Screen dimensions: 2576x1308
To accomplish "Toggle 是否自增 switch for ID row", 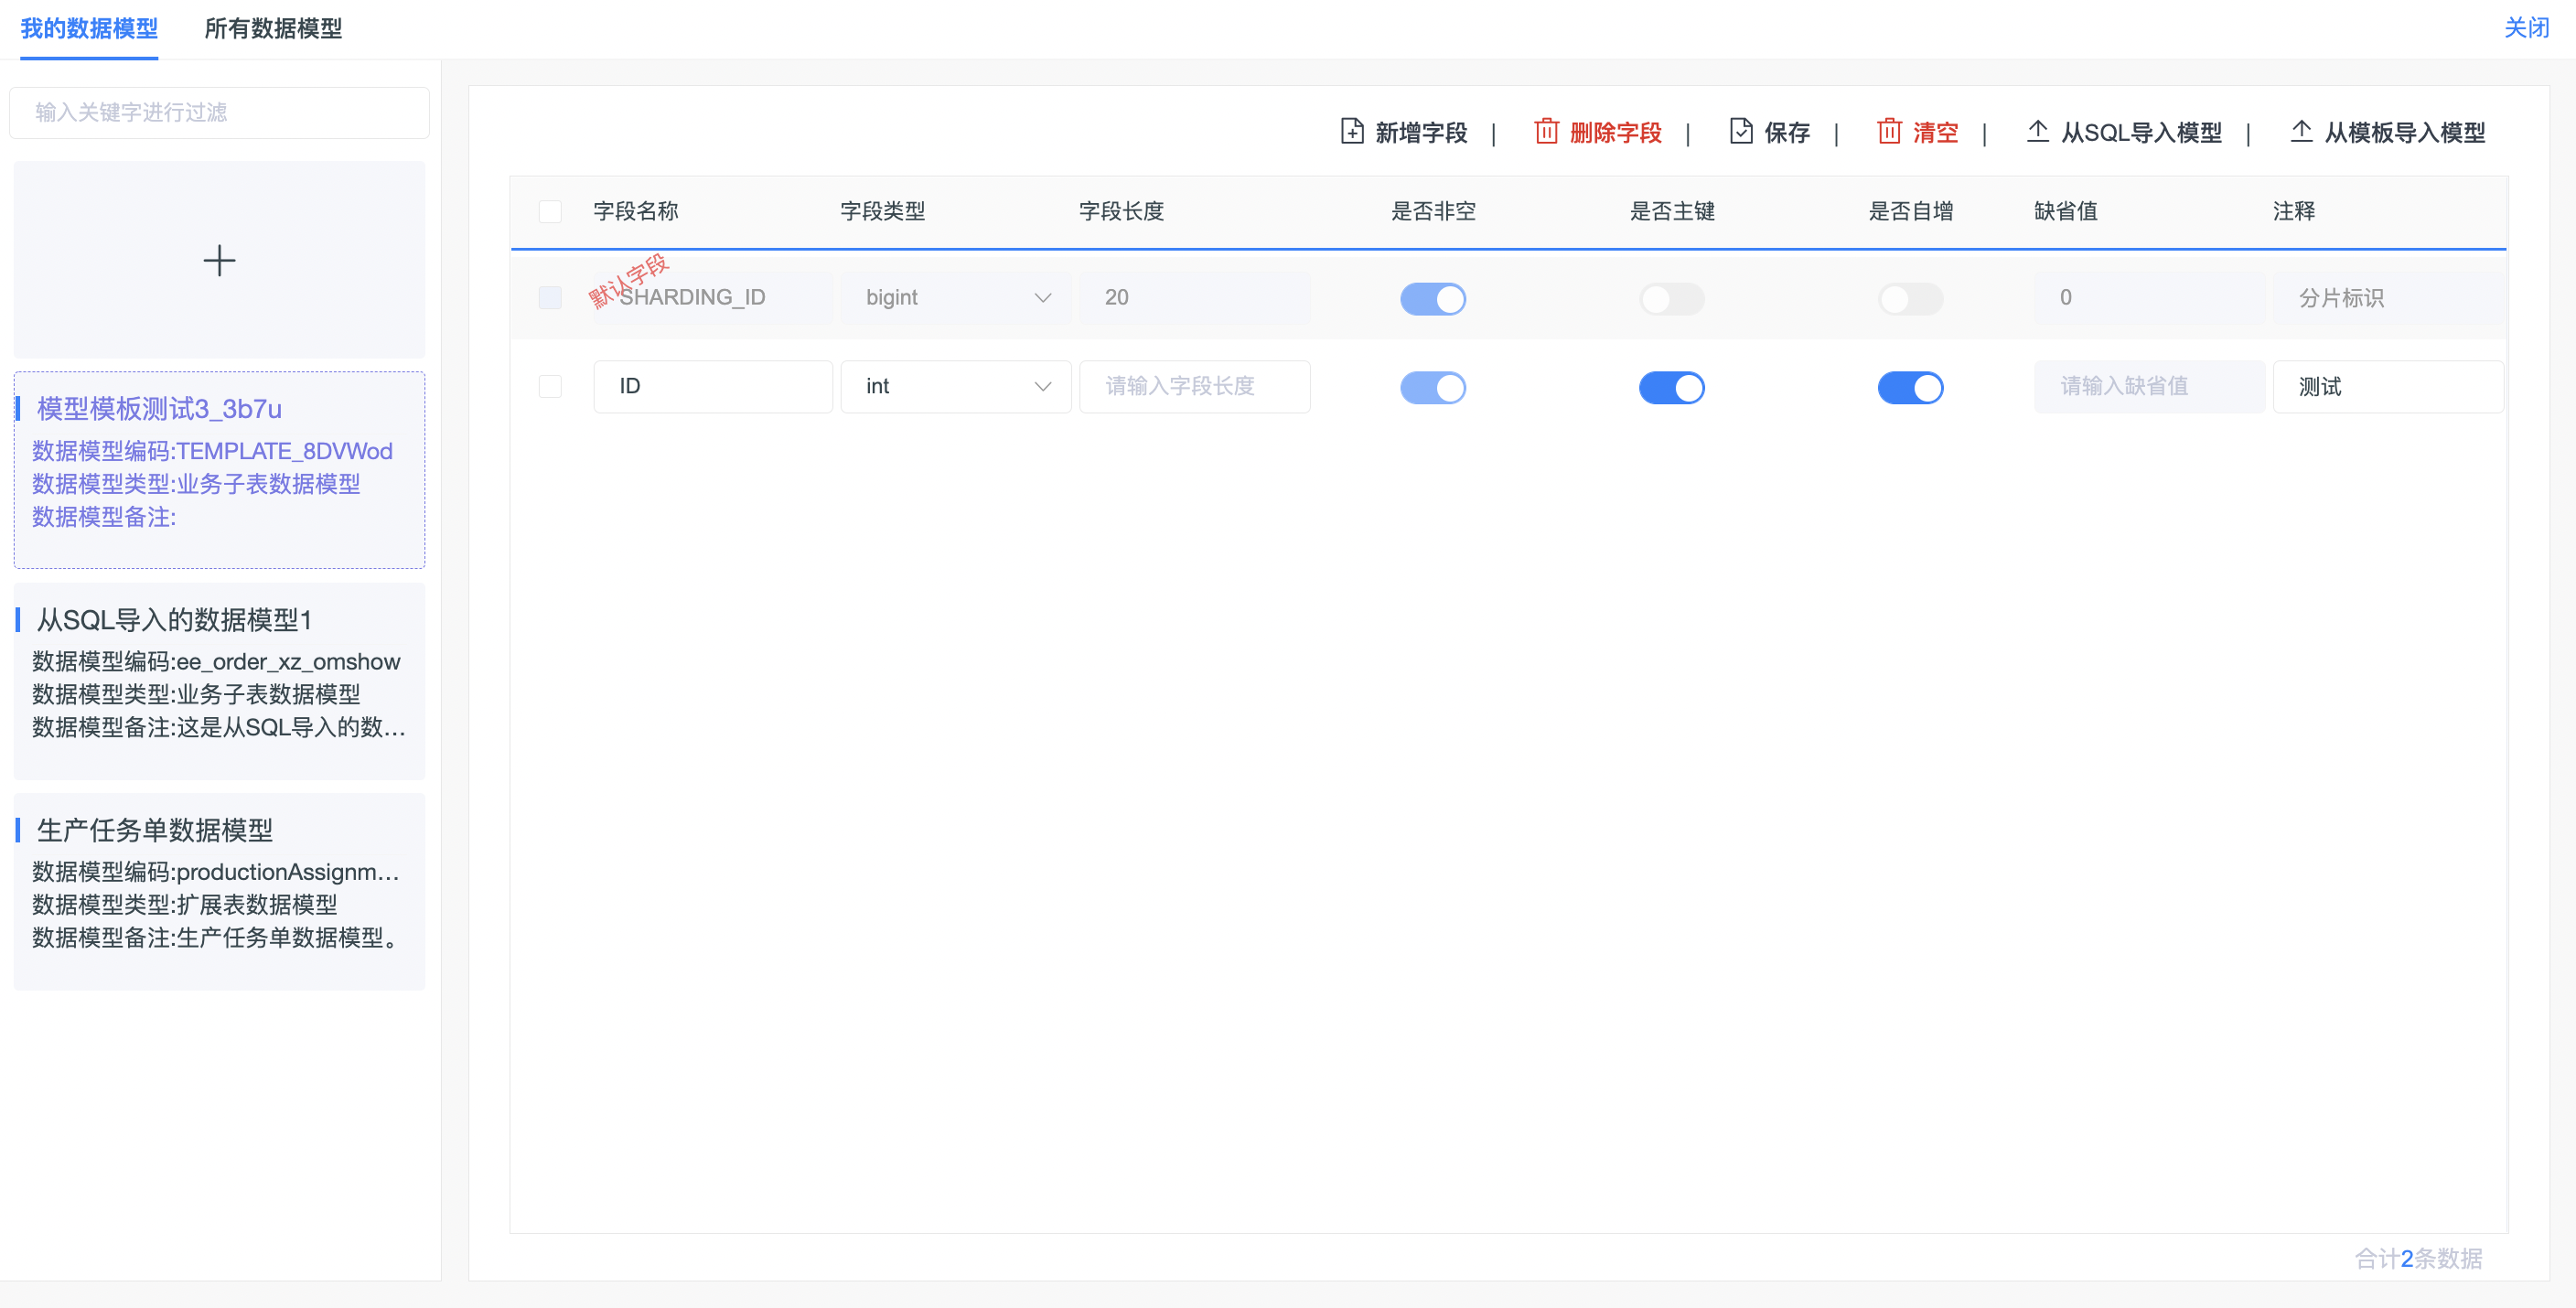I will [x=1910, y=387].
